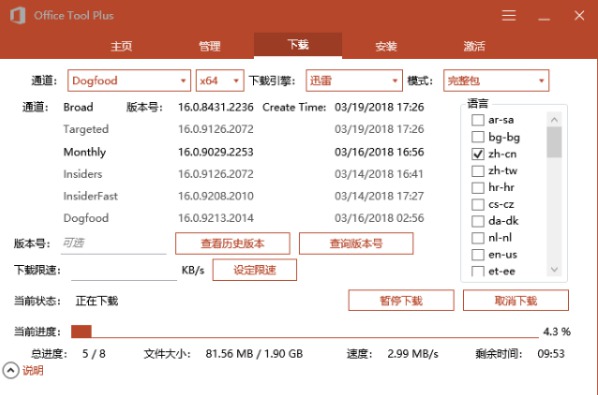The image size is (598, 395).
Task: Select the InsiderFast channel row
Action: 90,196
